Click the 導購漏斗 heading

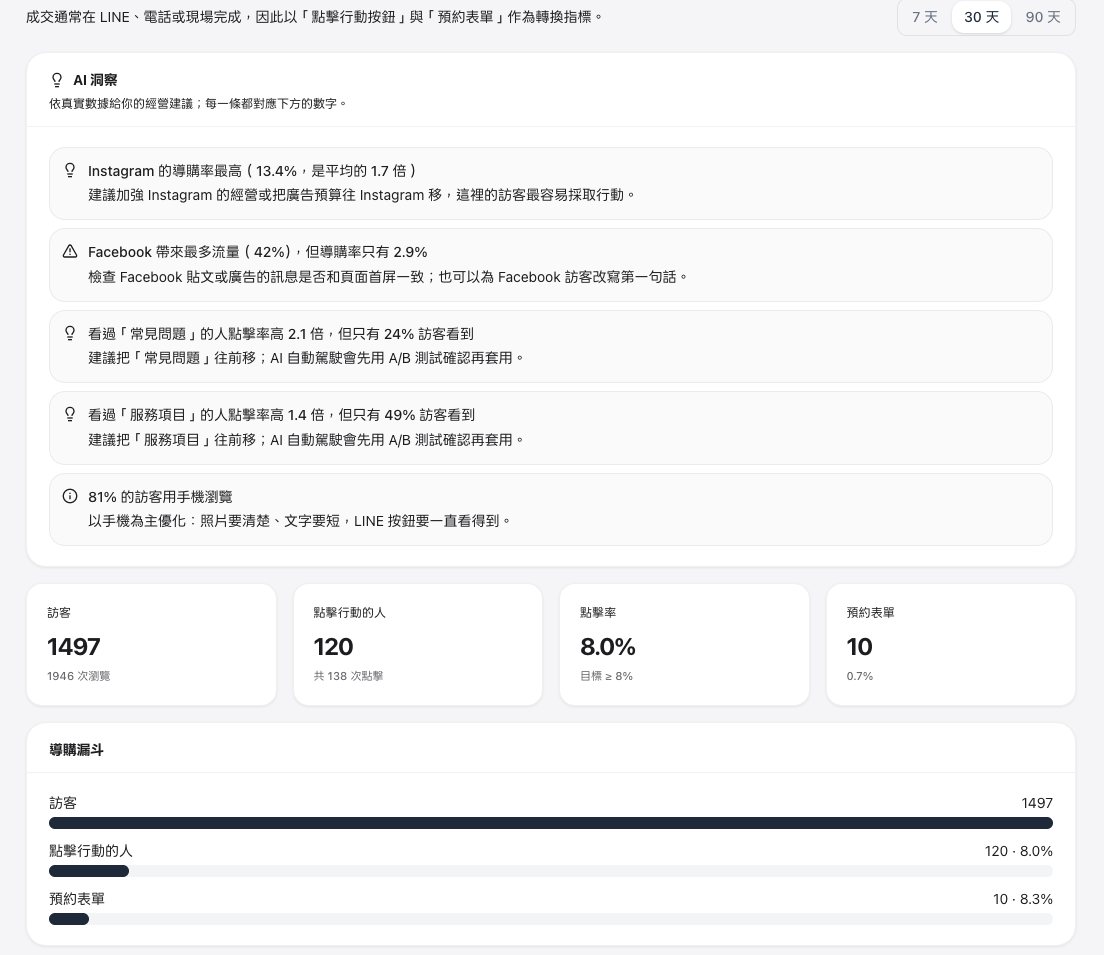point(76,749)
